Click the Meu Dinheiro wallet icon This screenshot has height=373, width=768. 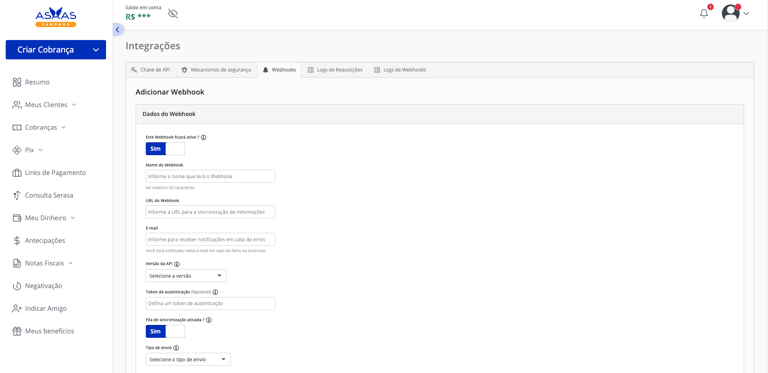(x=17, y=218)
